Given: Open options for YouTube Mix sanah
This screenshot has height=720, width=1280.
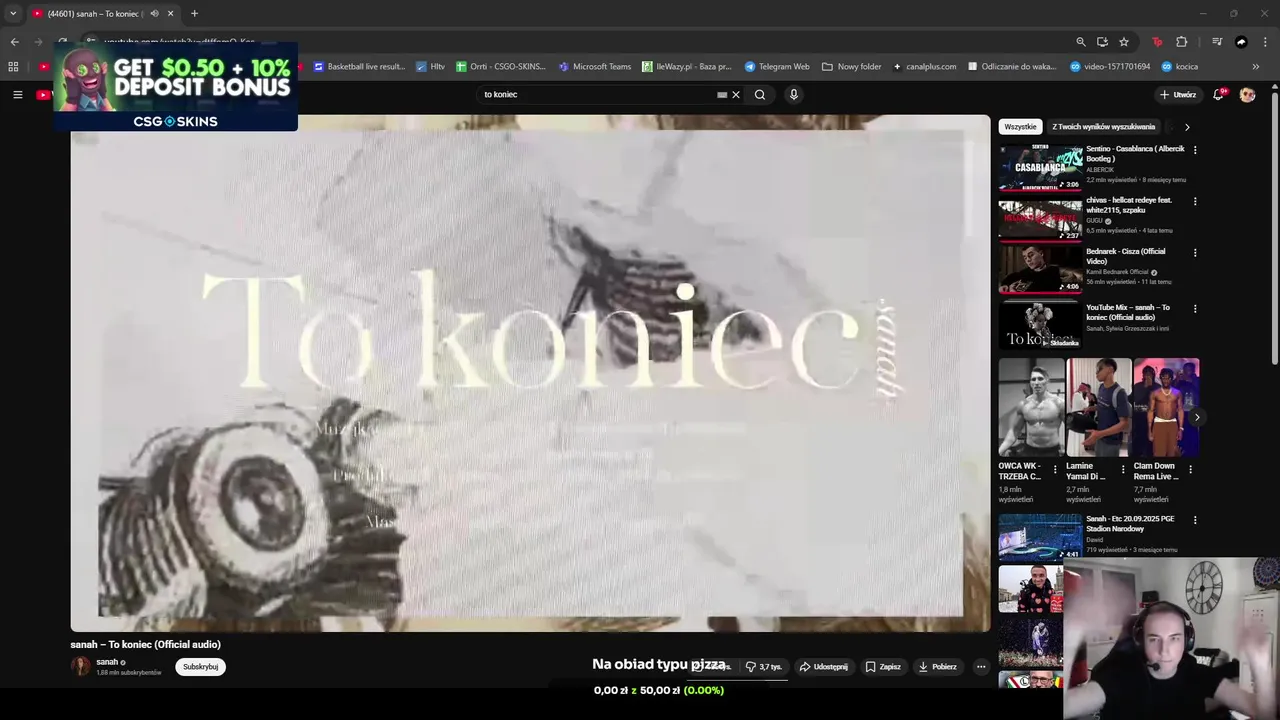Looking at the screenshot, I should [x=1195, y=309].
